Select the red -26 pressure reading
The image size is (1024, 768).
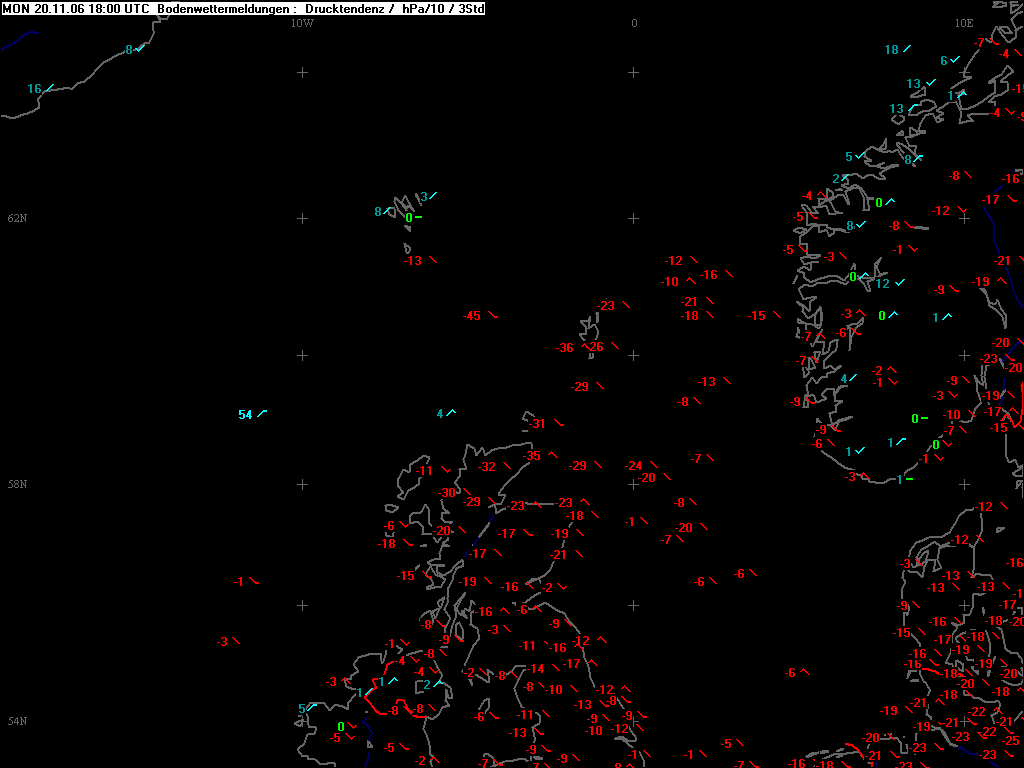(595, 347)
